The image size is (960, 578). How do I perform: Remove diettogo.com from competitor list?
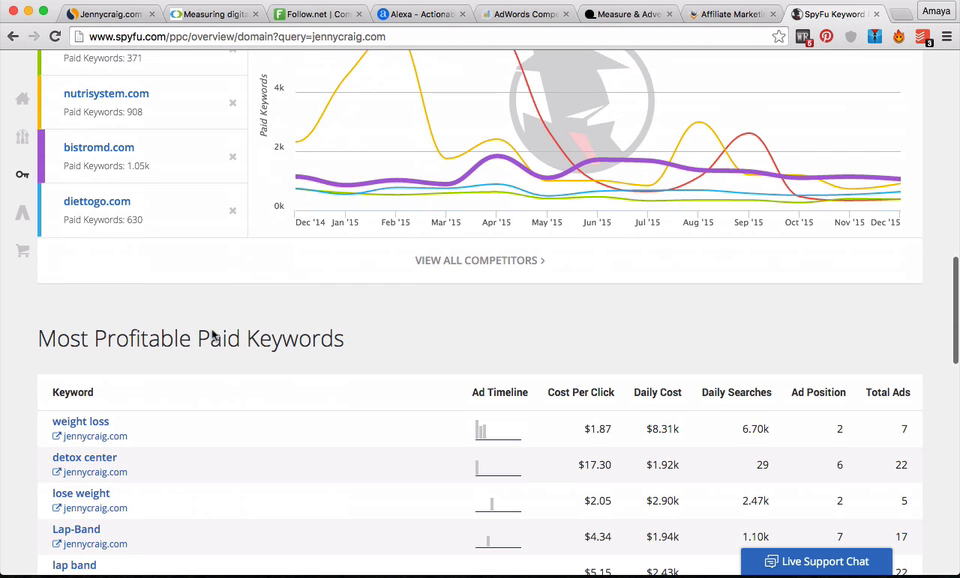[x=233, y=211]
